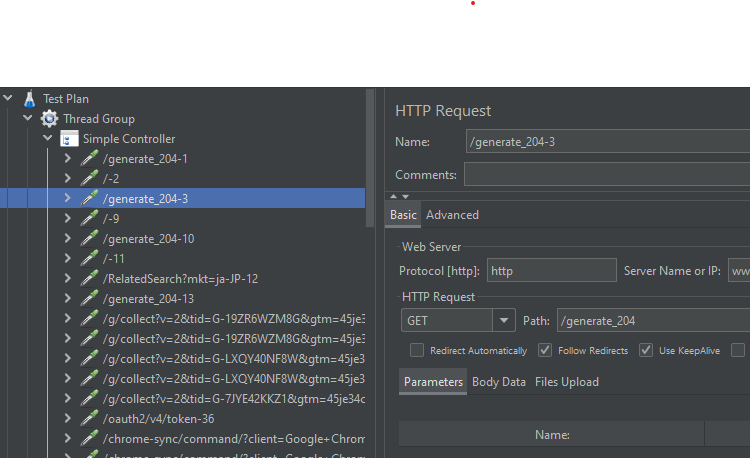The image size is (750, 458).
Task: Open the Body Data tab
Action: (x=498, y=382)
